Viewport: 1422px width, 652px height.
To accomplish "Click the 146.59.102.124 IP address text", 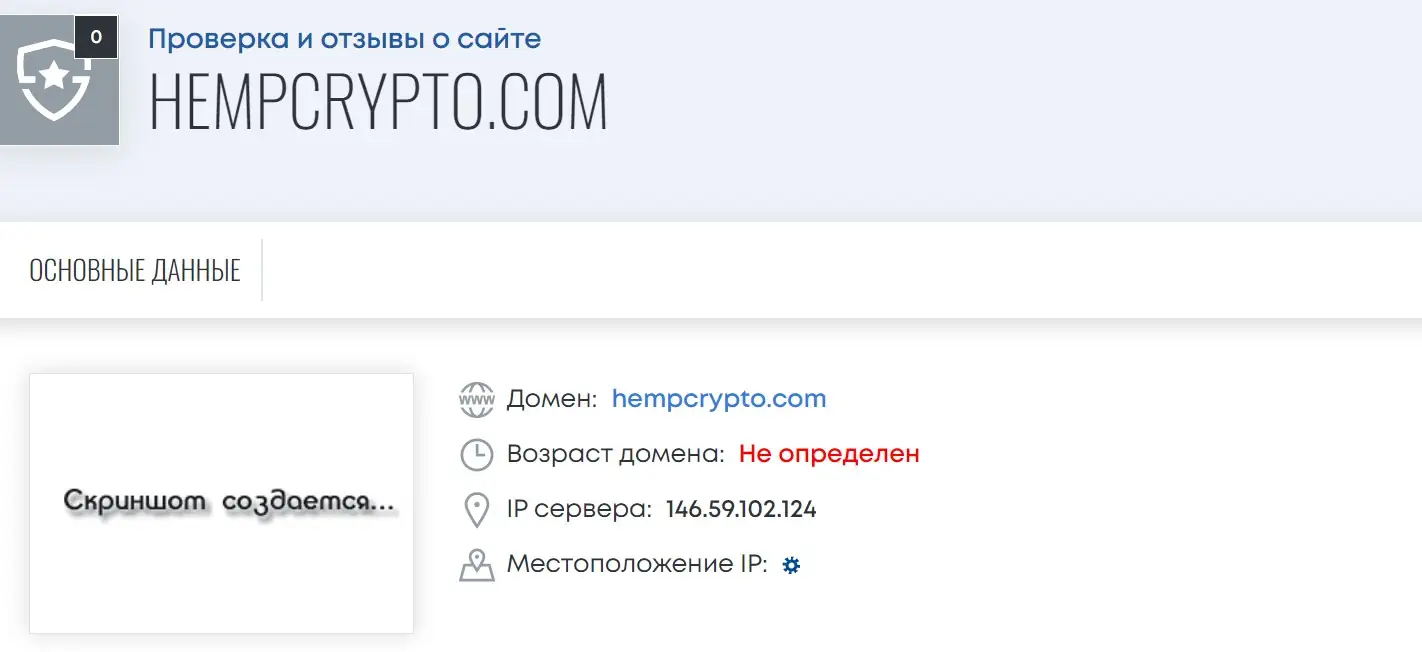I will (x=741, y=509).
